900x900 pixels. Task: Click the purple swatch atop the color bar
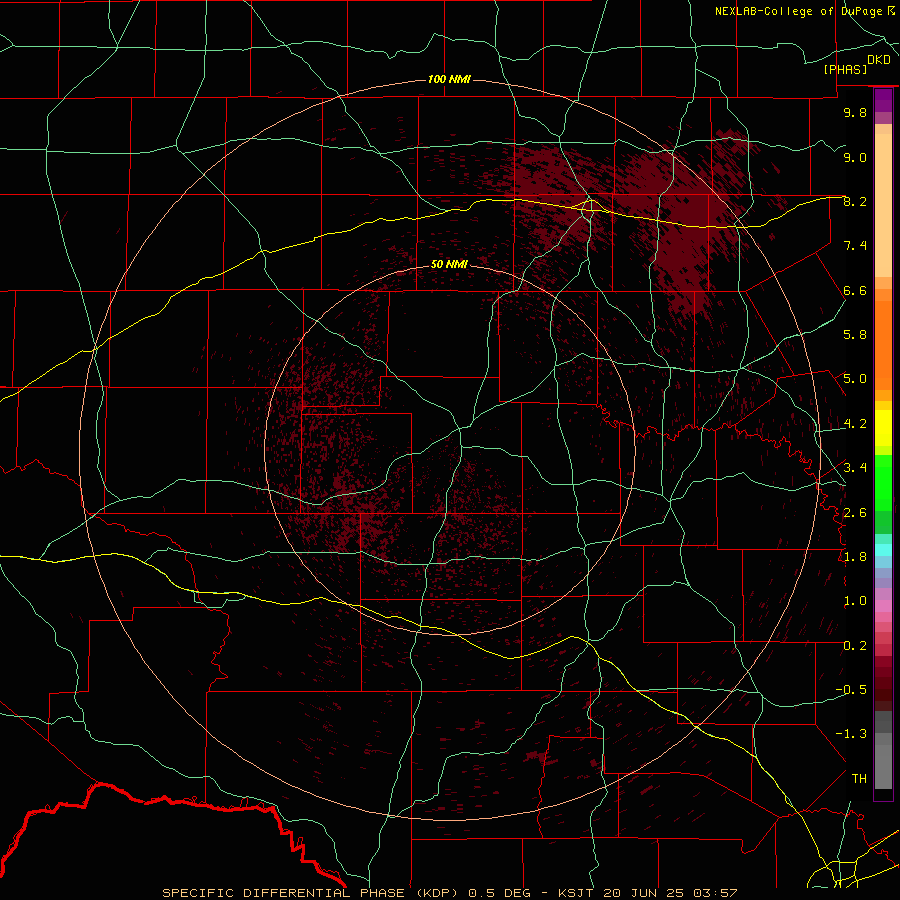883,100
